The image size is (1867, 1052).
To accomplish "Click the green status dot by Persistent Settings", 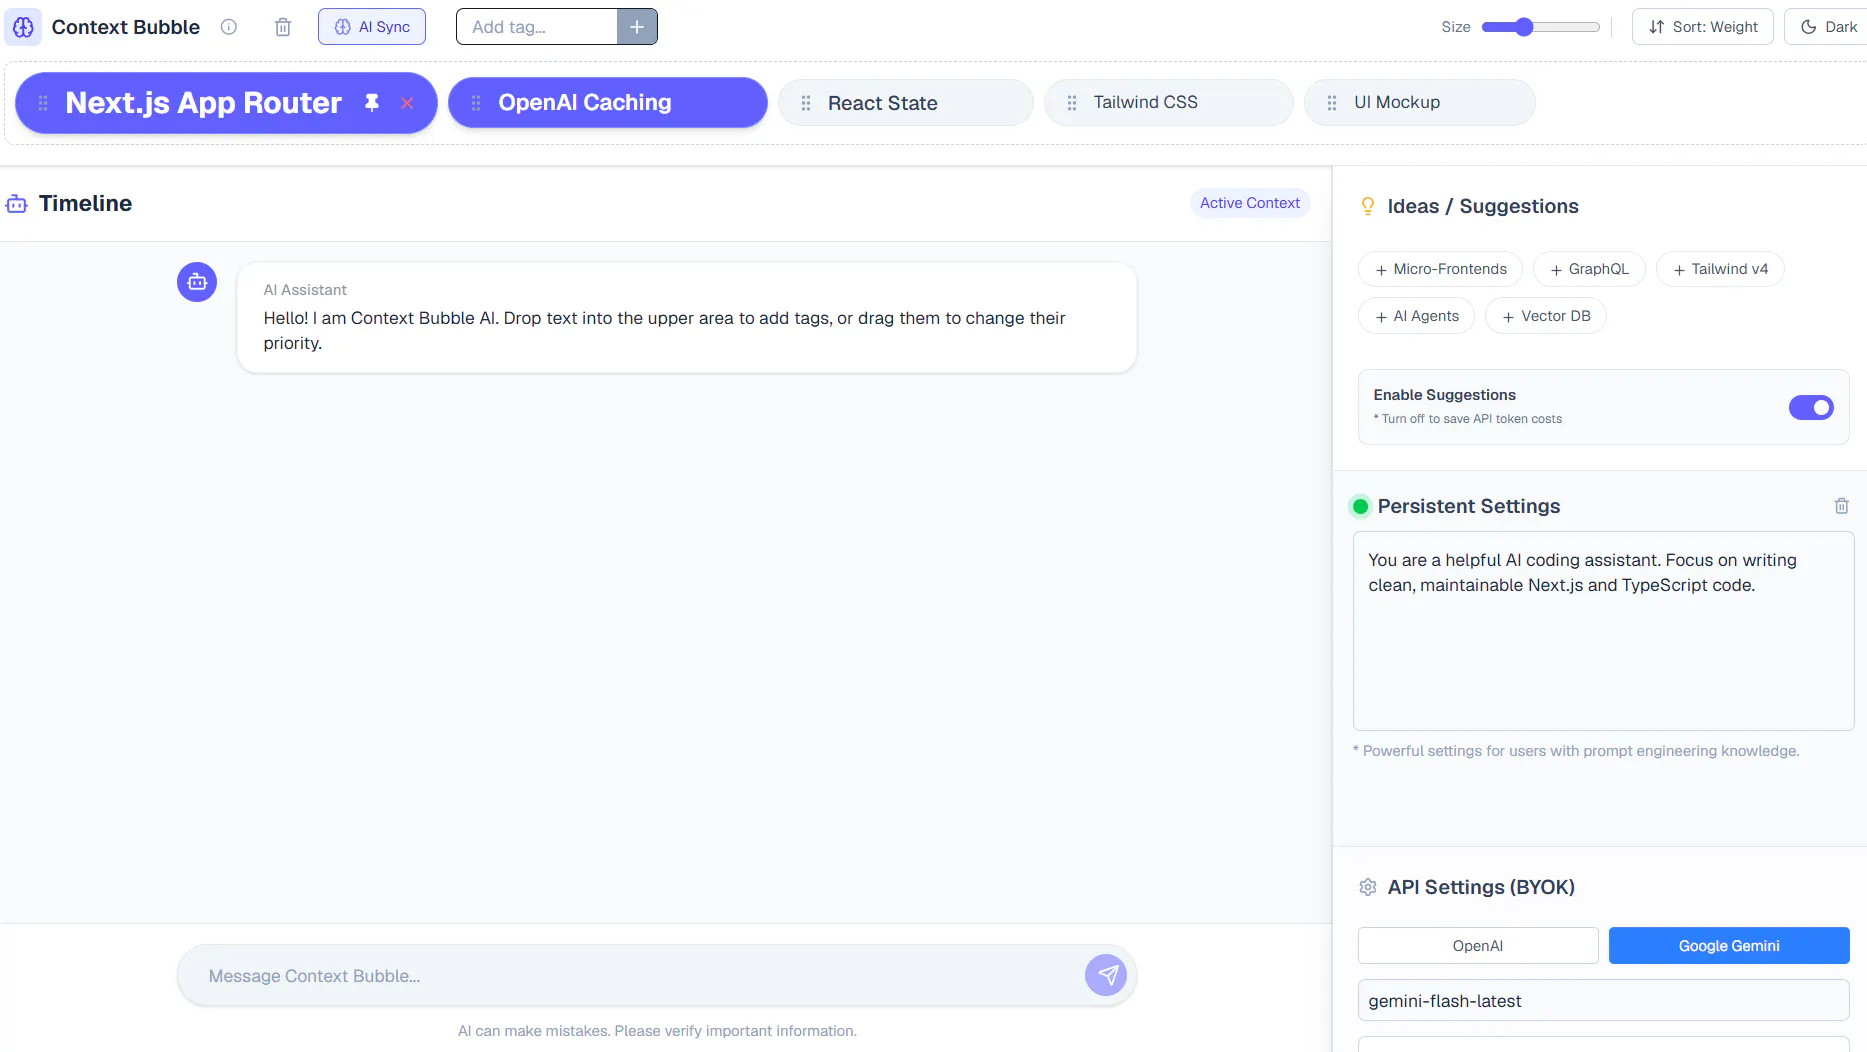I will coord(1360,506).
